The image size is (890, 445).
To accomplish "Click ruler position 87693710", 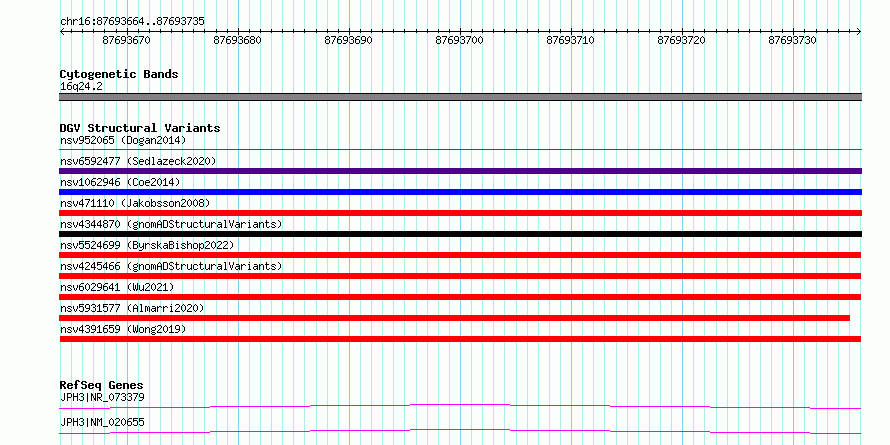I will click(570, 40).
